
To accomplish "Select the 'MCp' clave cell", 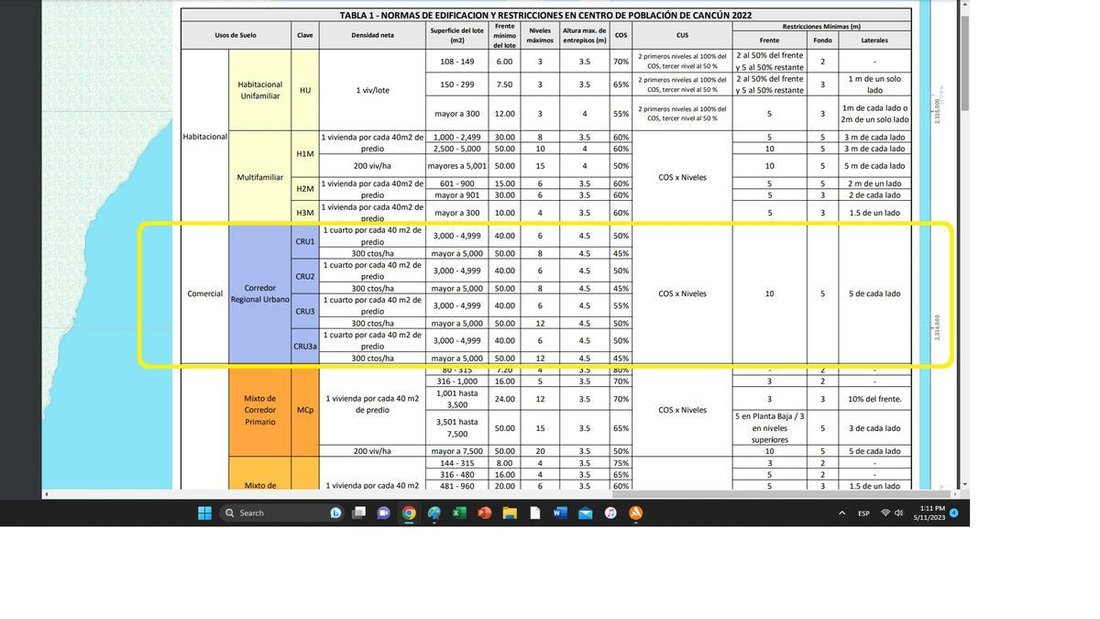I will point(305,410).
